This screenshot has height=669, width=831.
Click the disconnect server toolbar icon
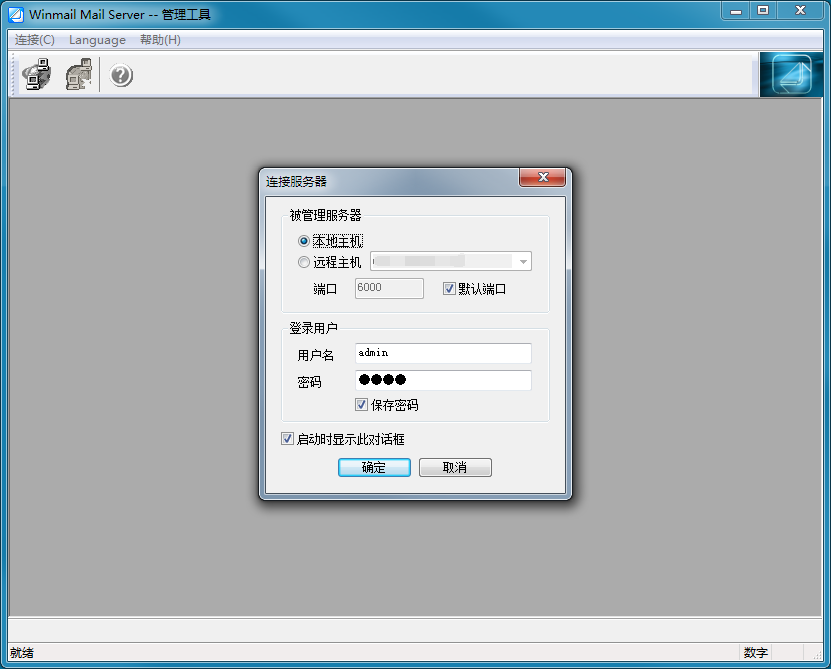(x=78, y=73)
